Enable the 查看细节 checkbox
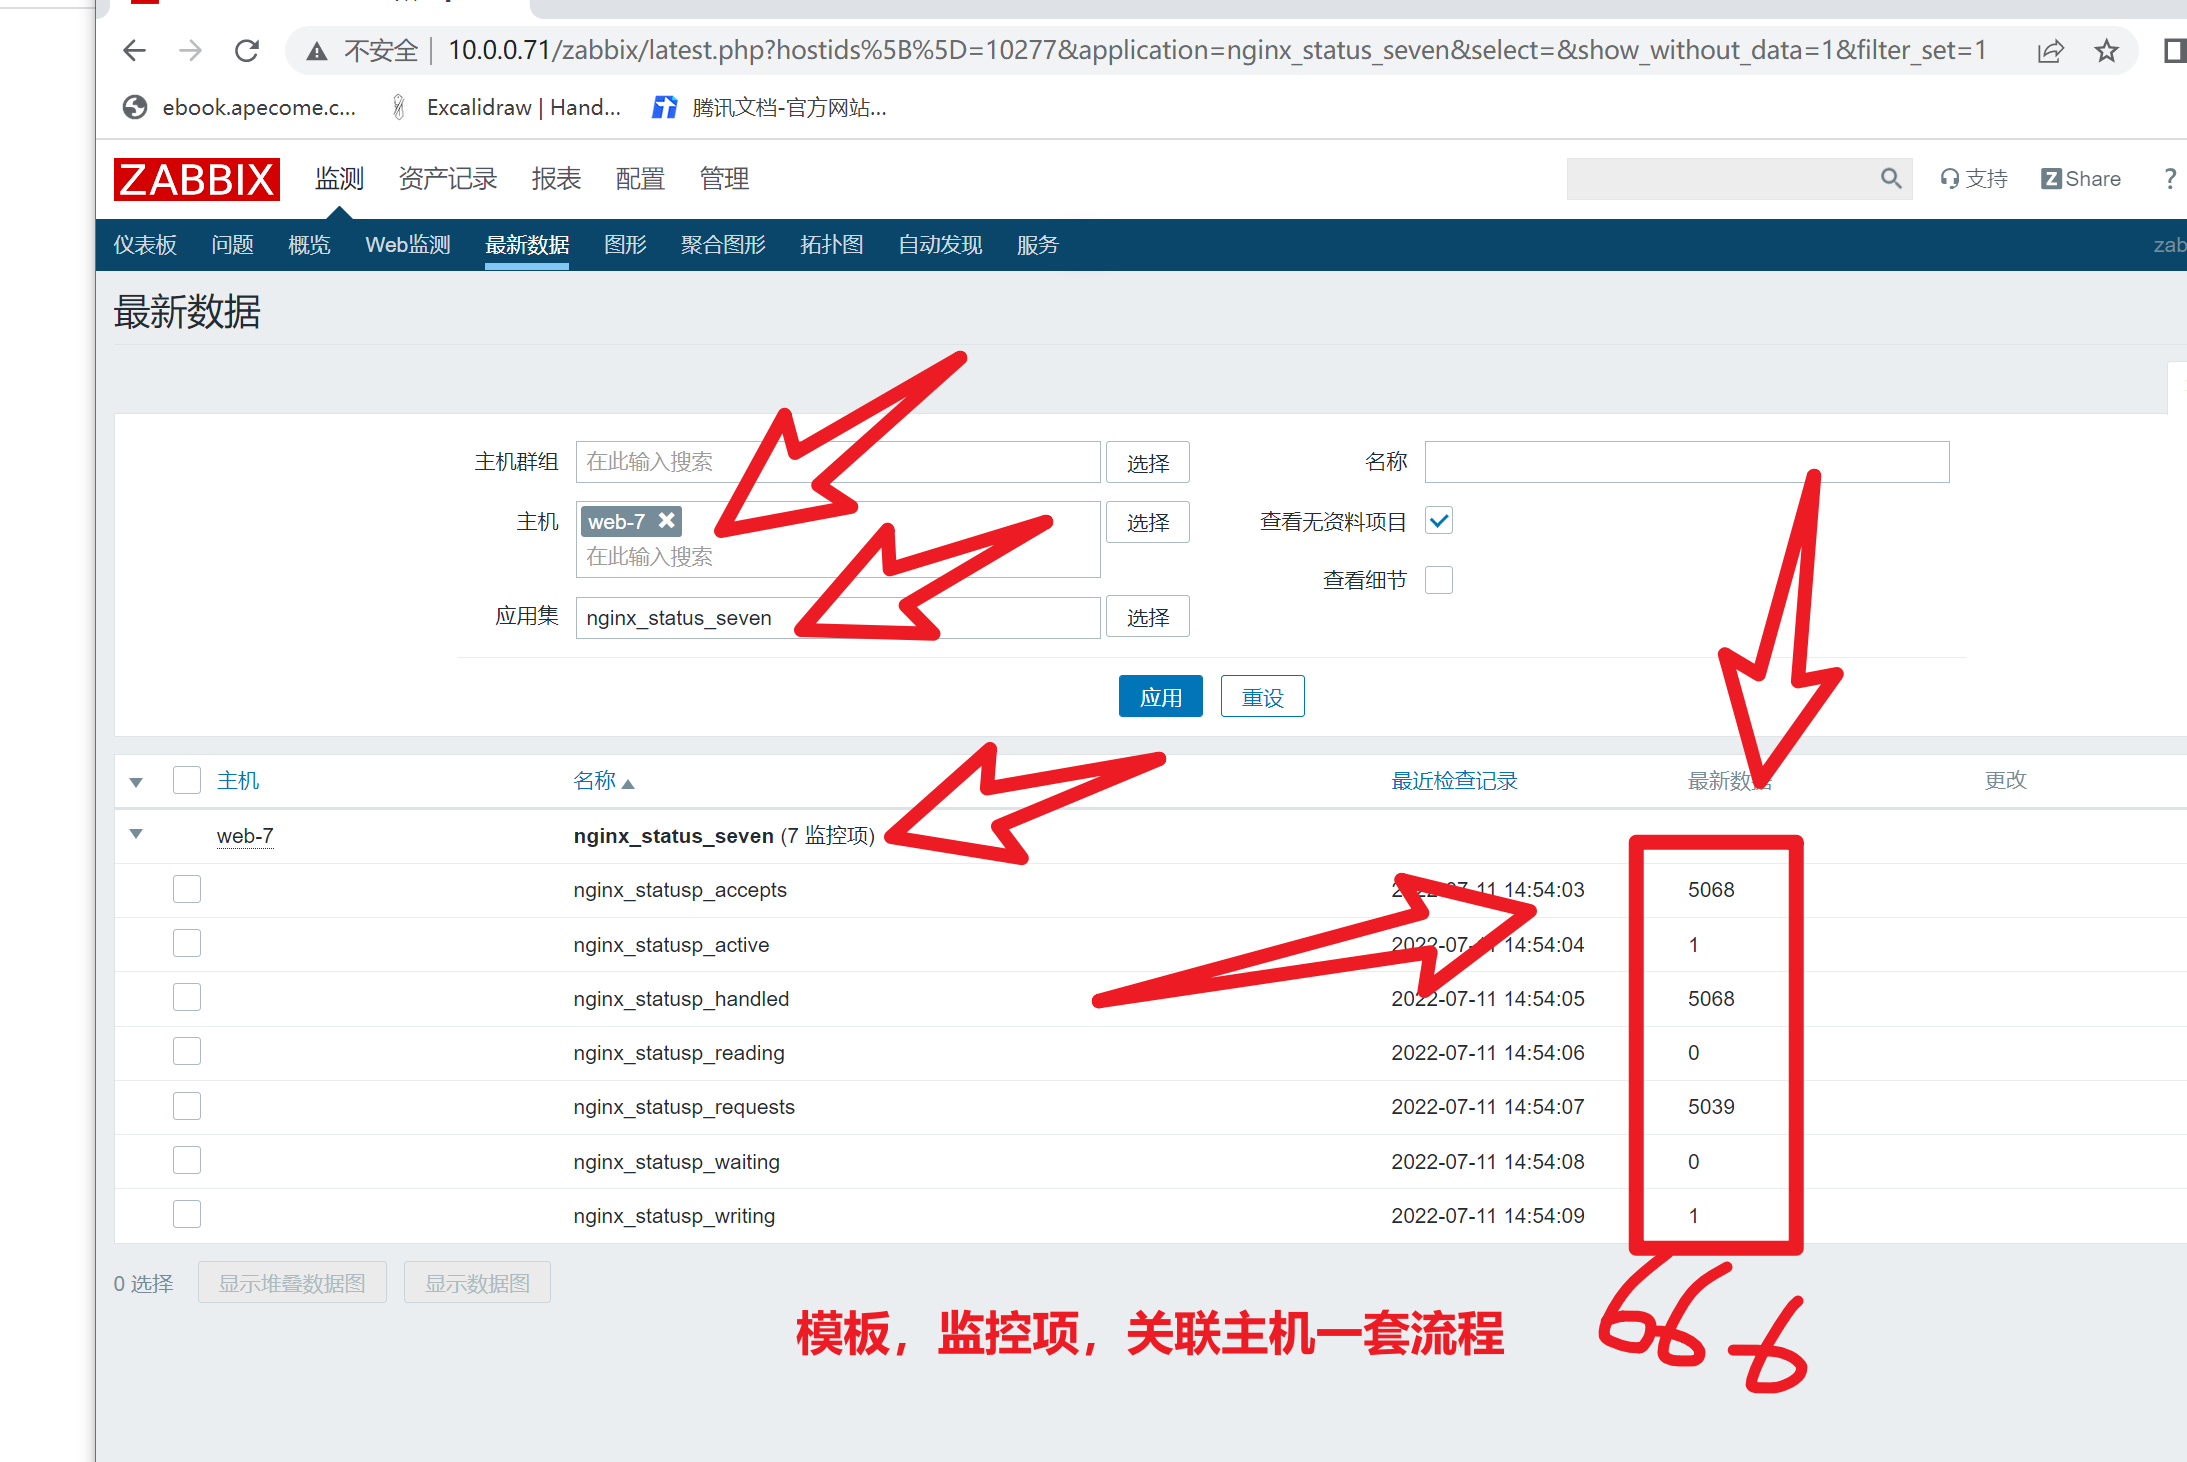This screenshot has width=2187, height=1462. [x=1439, y=580]
